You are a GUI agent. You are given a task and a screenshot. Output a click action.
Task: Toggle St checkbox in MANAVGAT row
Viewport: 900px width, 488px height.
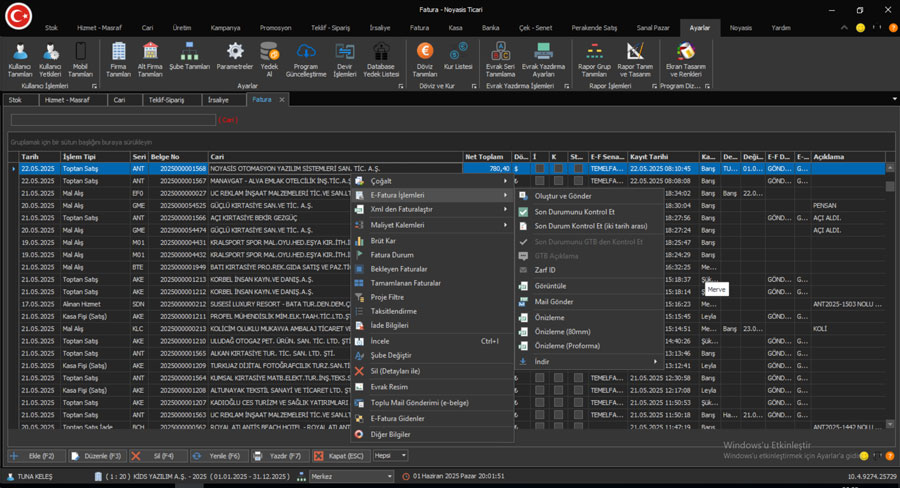(578, 181)
